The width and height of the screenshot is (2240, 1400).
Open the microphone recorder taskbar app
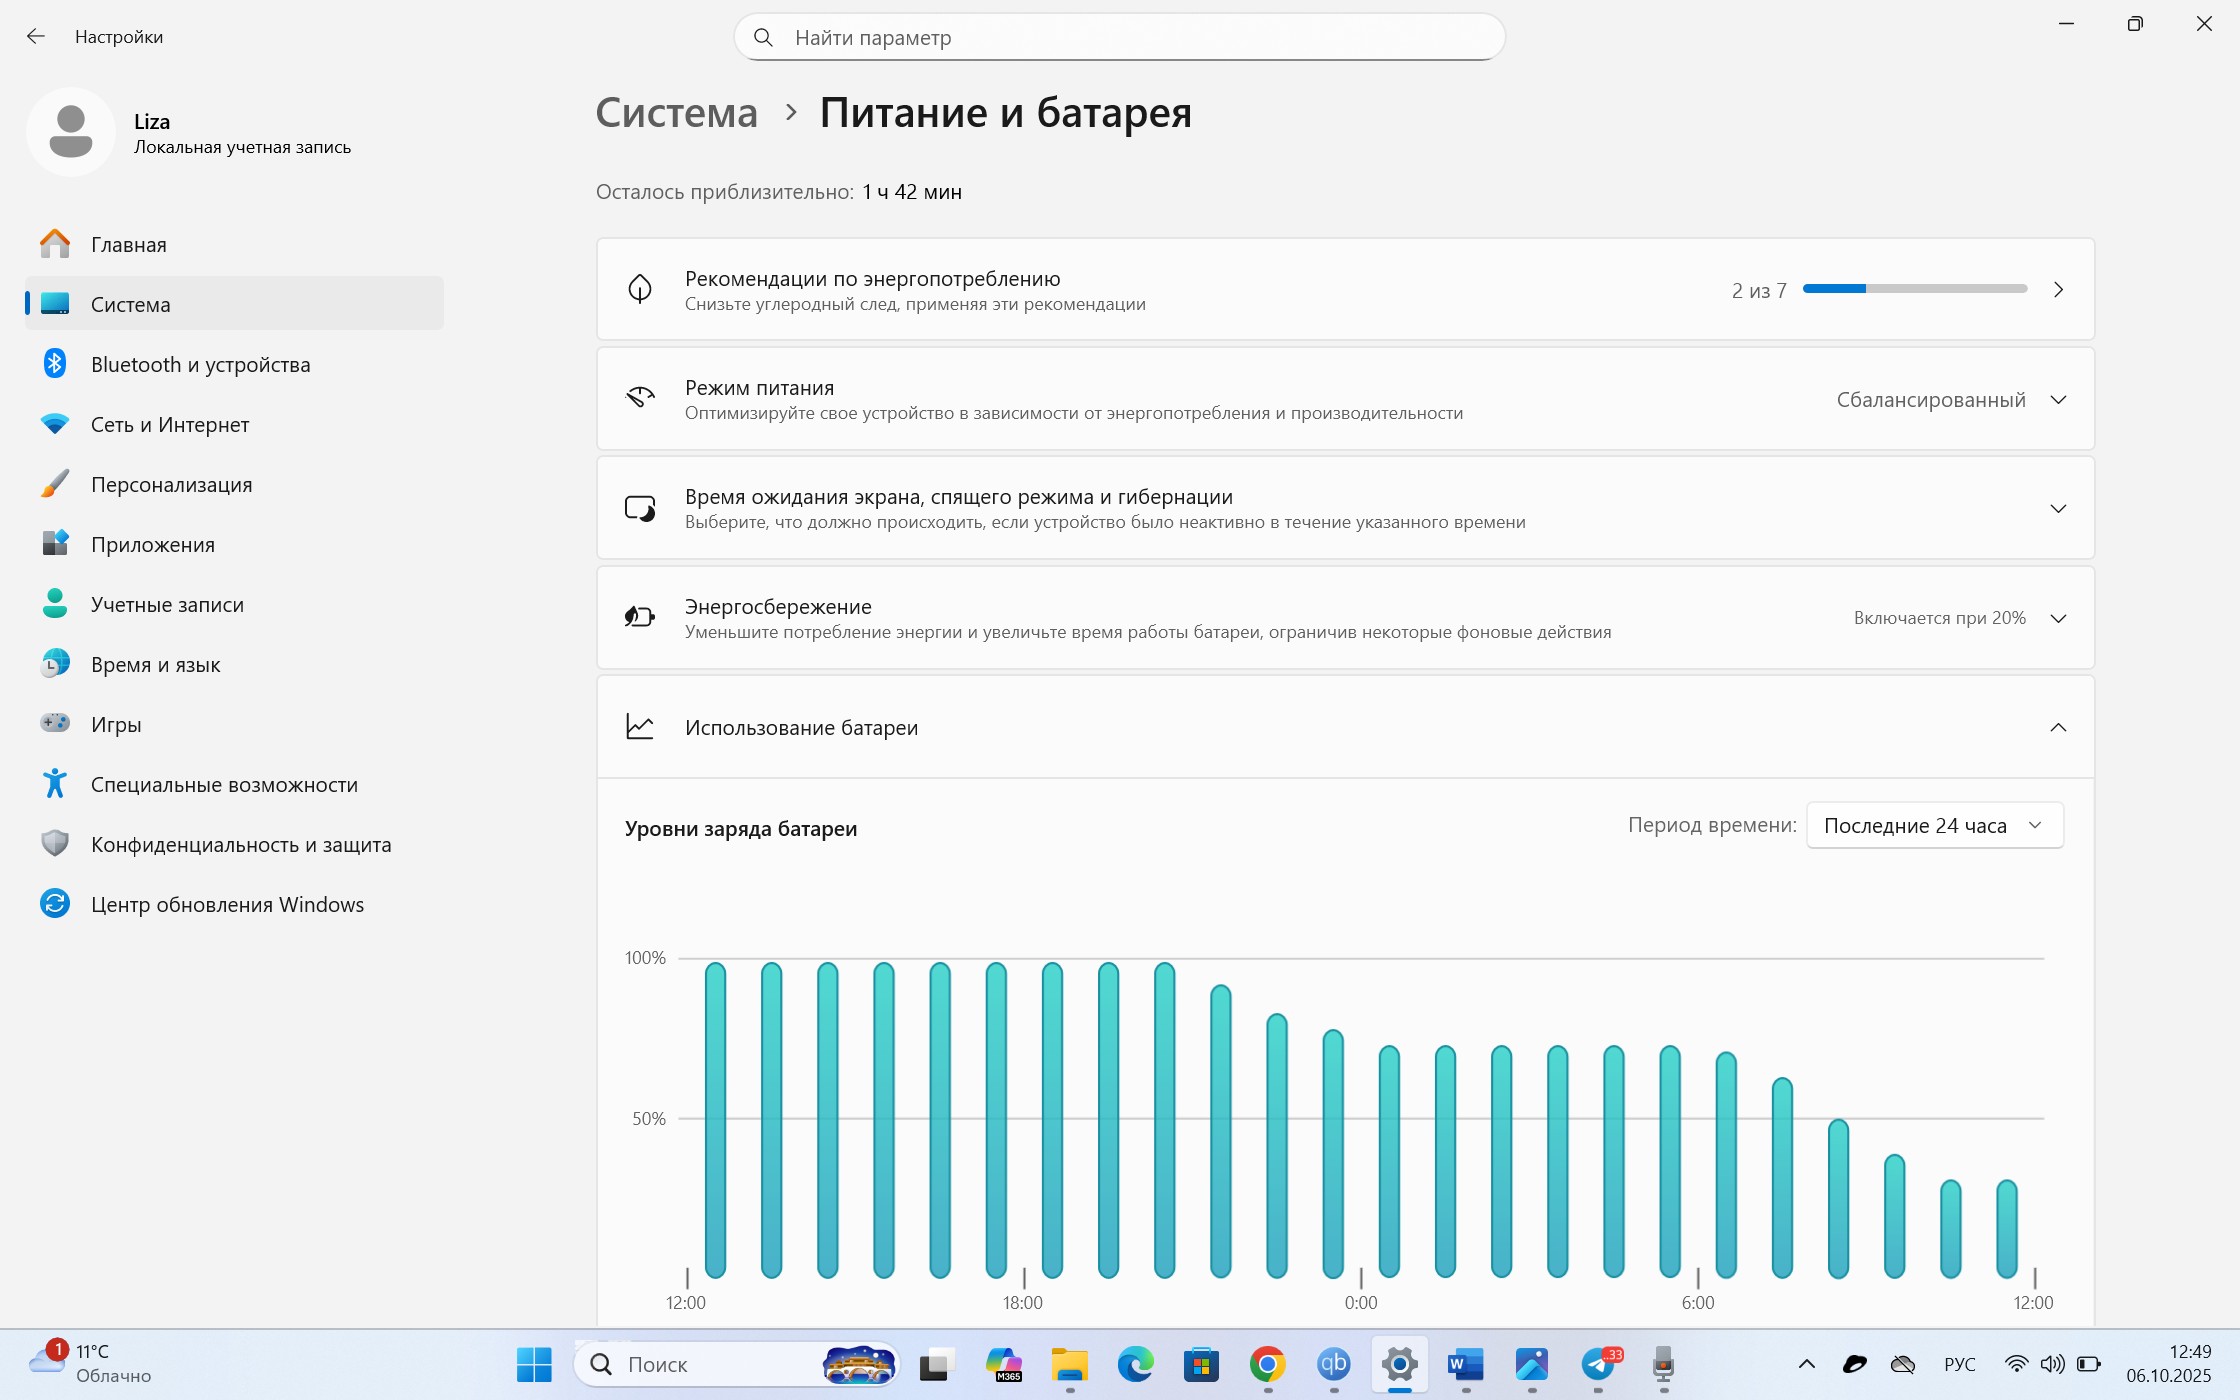(1663, 1364)
